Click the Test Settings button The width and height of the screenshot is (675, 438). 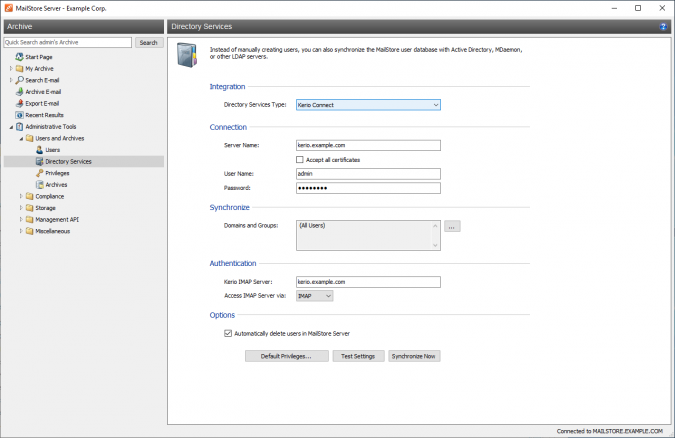click(x=358, y=356)
